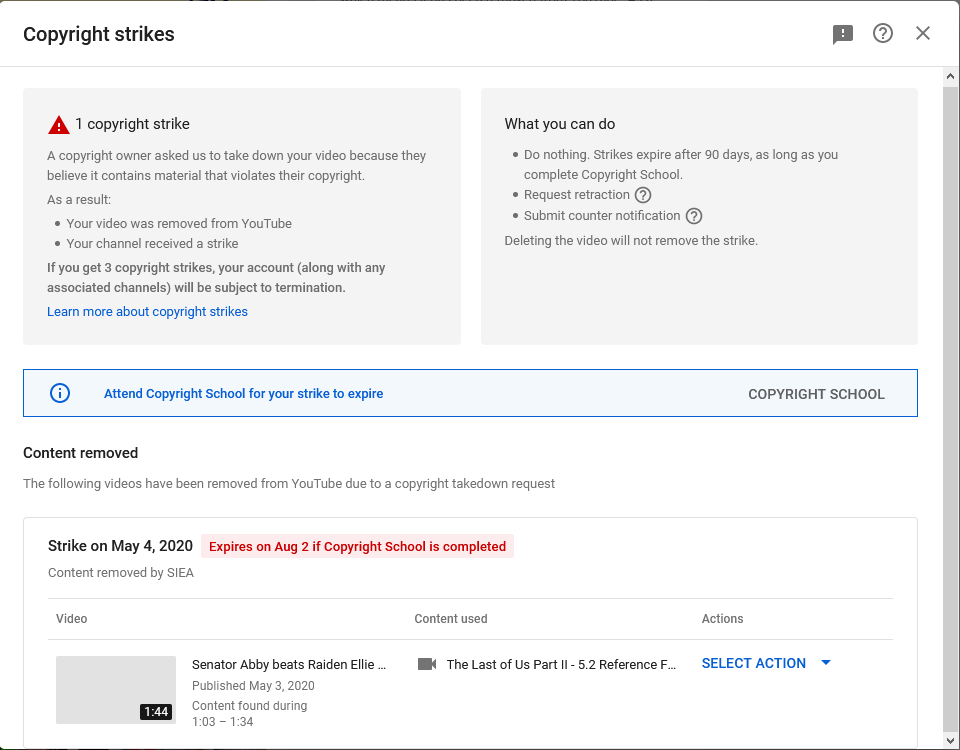Click video camera icon beside The Last of Us
960x750 pixels.
[x=427, y=664]
